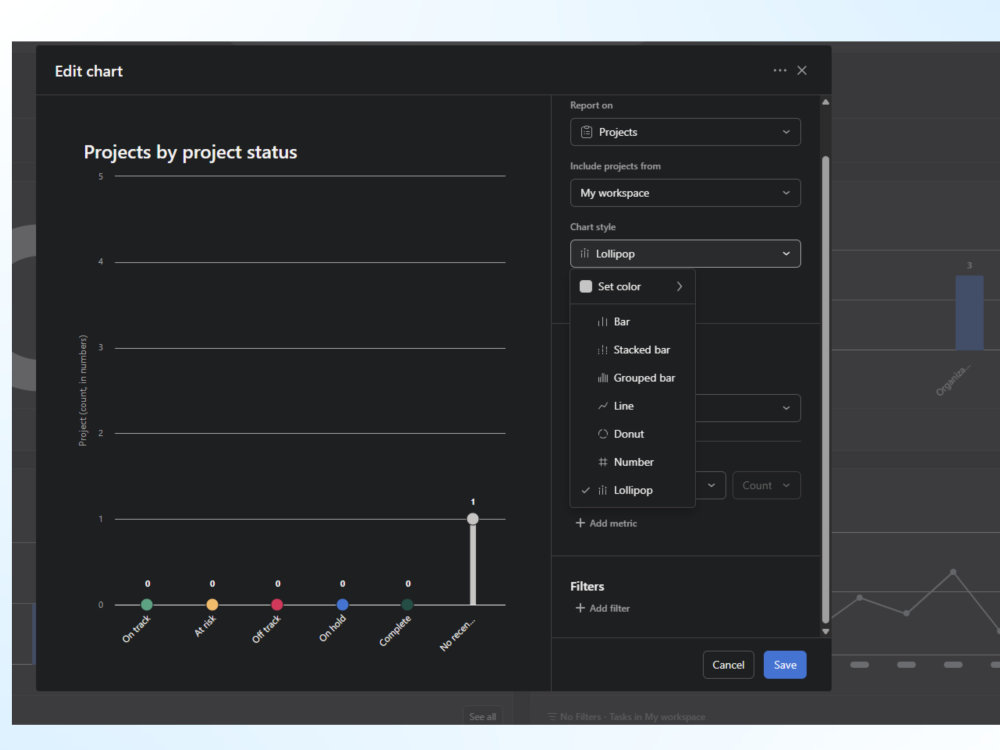This screenshot has width=1000, height=750.
Task: Choose Grouped bar chart style
Action: tap(632, 378)
